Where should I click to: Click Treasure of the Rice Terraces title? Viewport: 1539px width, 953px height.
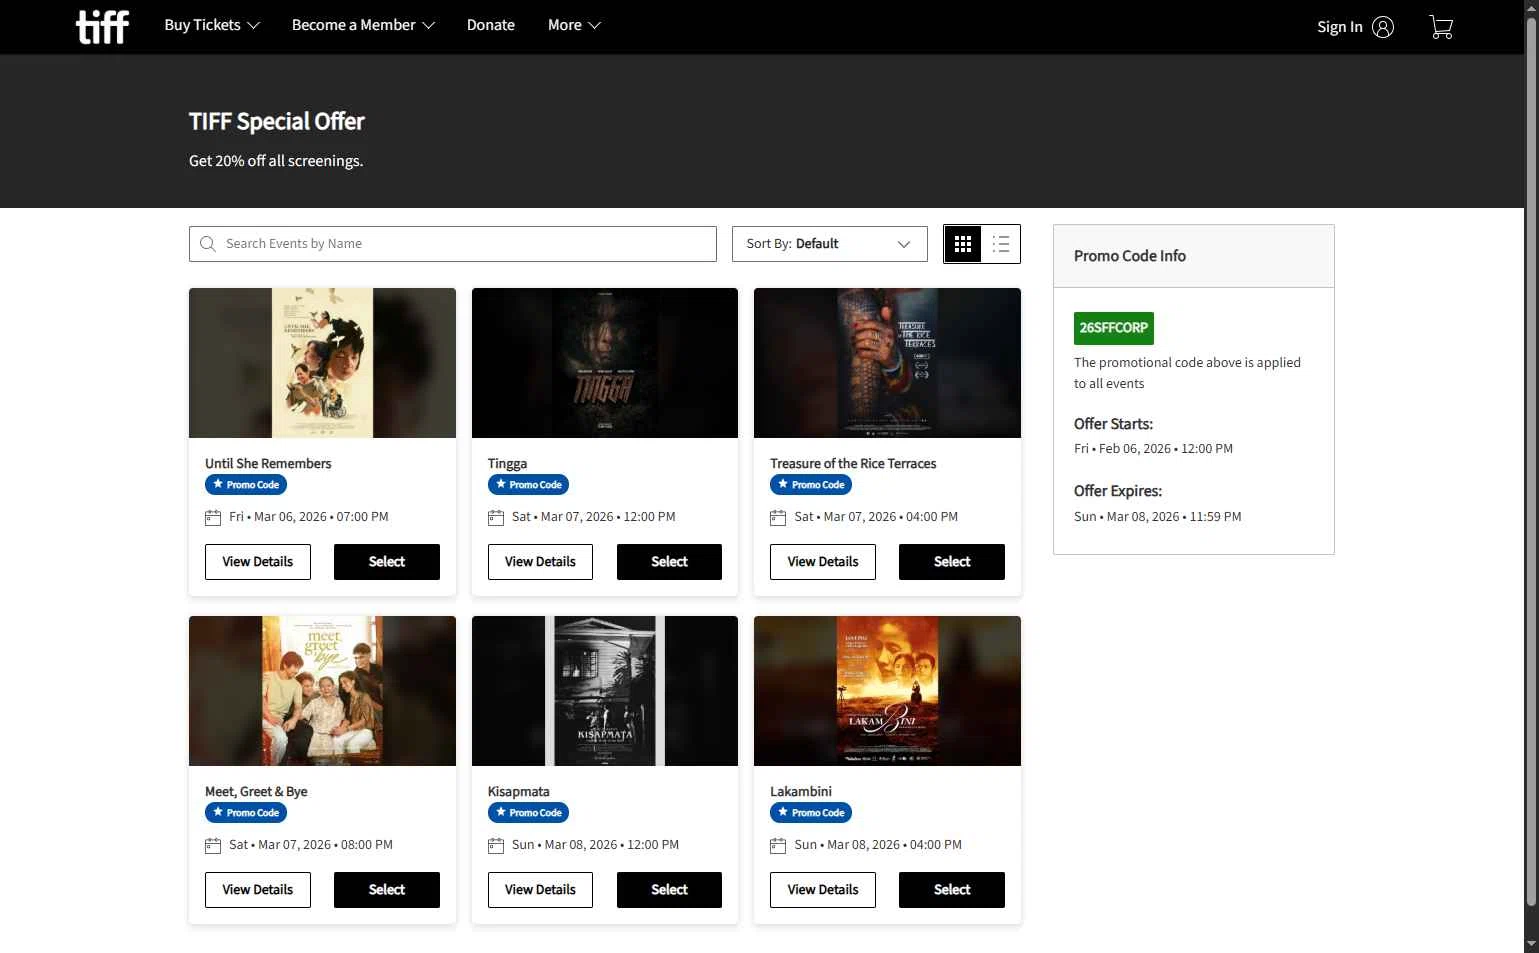[853, 464]
